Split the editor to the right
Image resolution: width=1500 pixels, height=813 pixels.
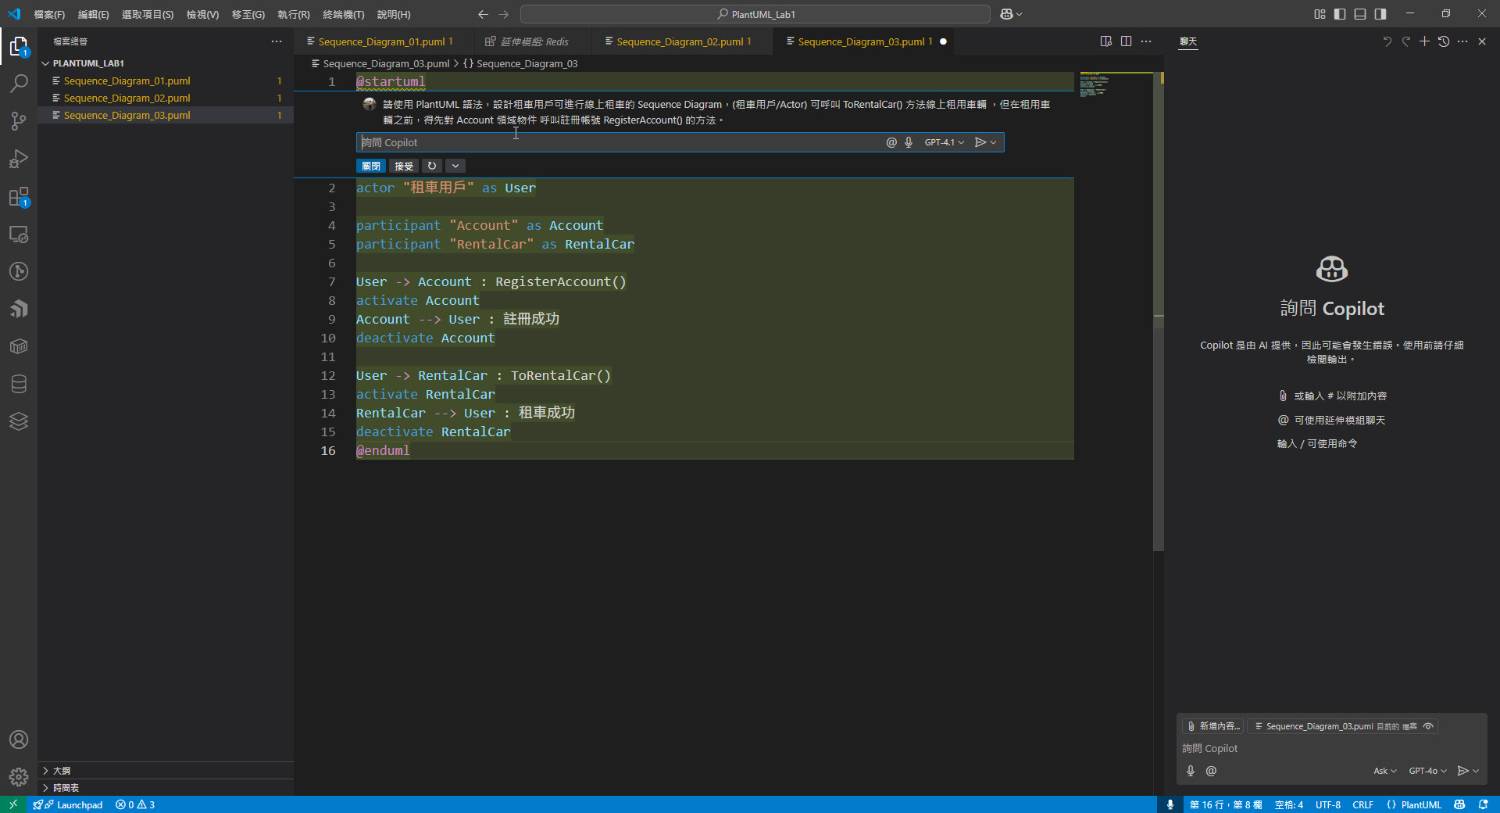point(1126,41)
